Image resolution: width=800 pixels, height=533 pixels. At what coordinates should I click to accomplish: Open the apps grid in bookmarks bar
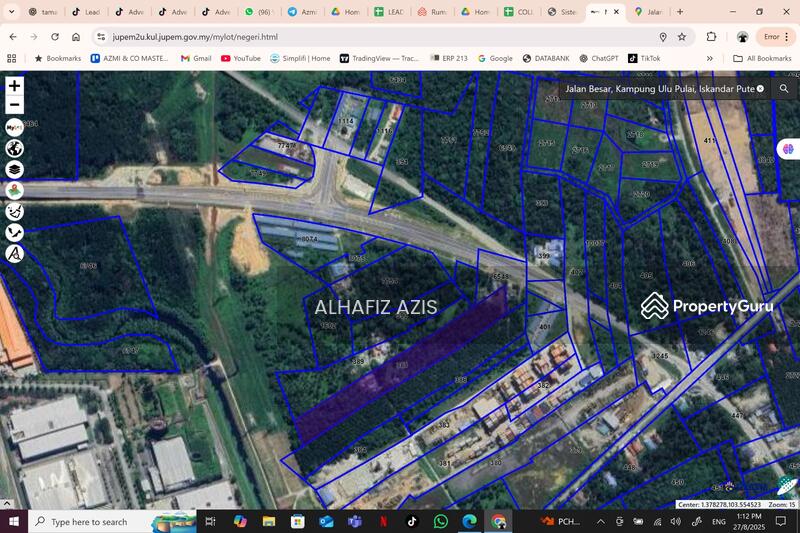pos(12,59)
